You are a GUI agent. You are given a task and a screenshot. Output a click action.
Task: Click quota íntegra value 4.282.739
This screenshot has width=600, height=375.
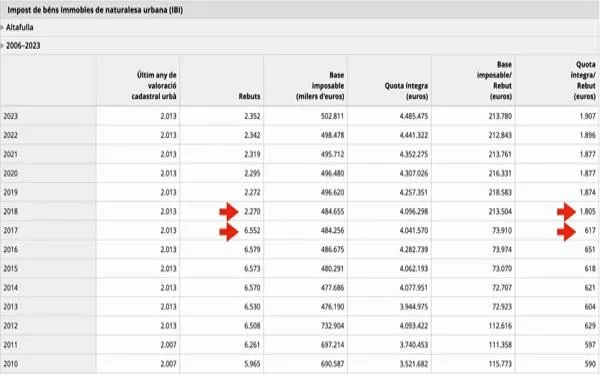[x=414, y=250]
